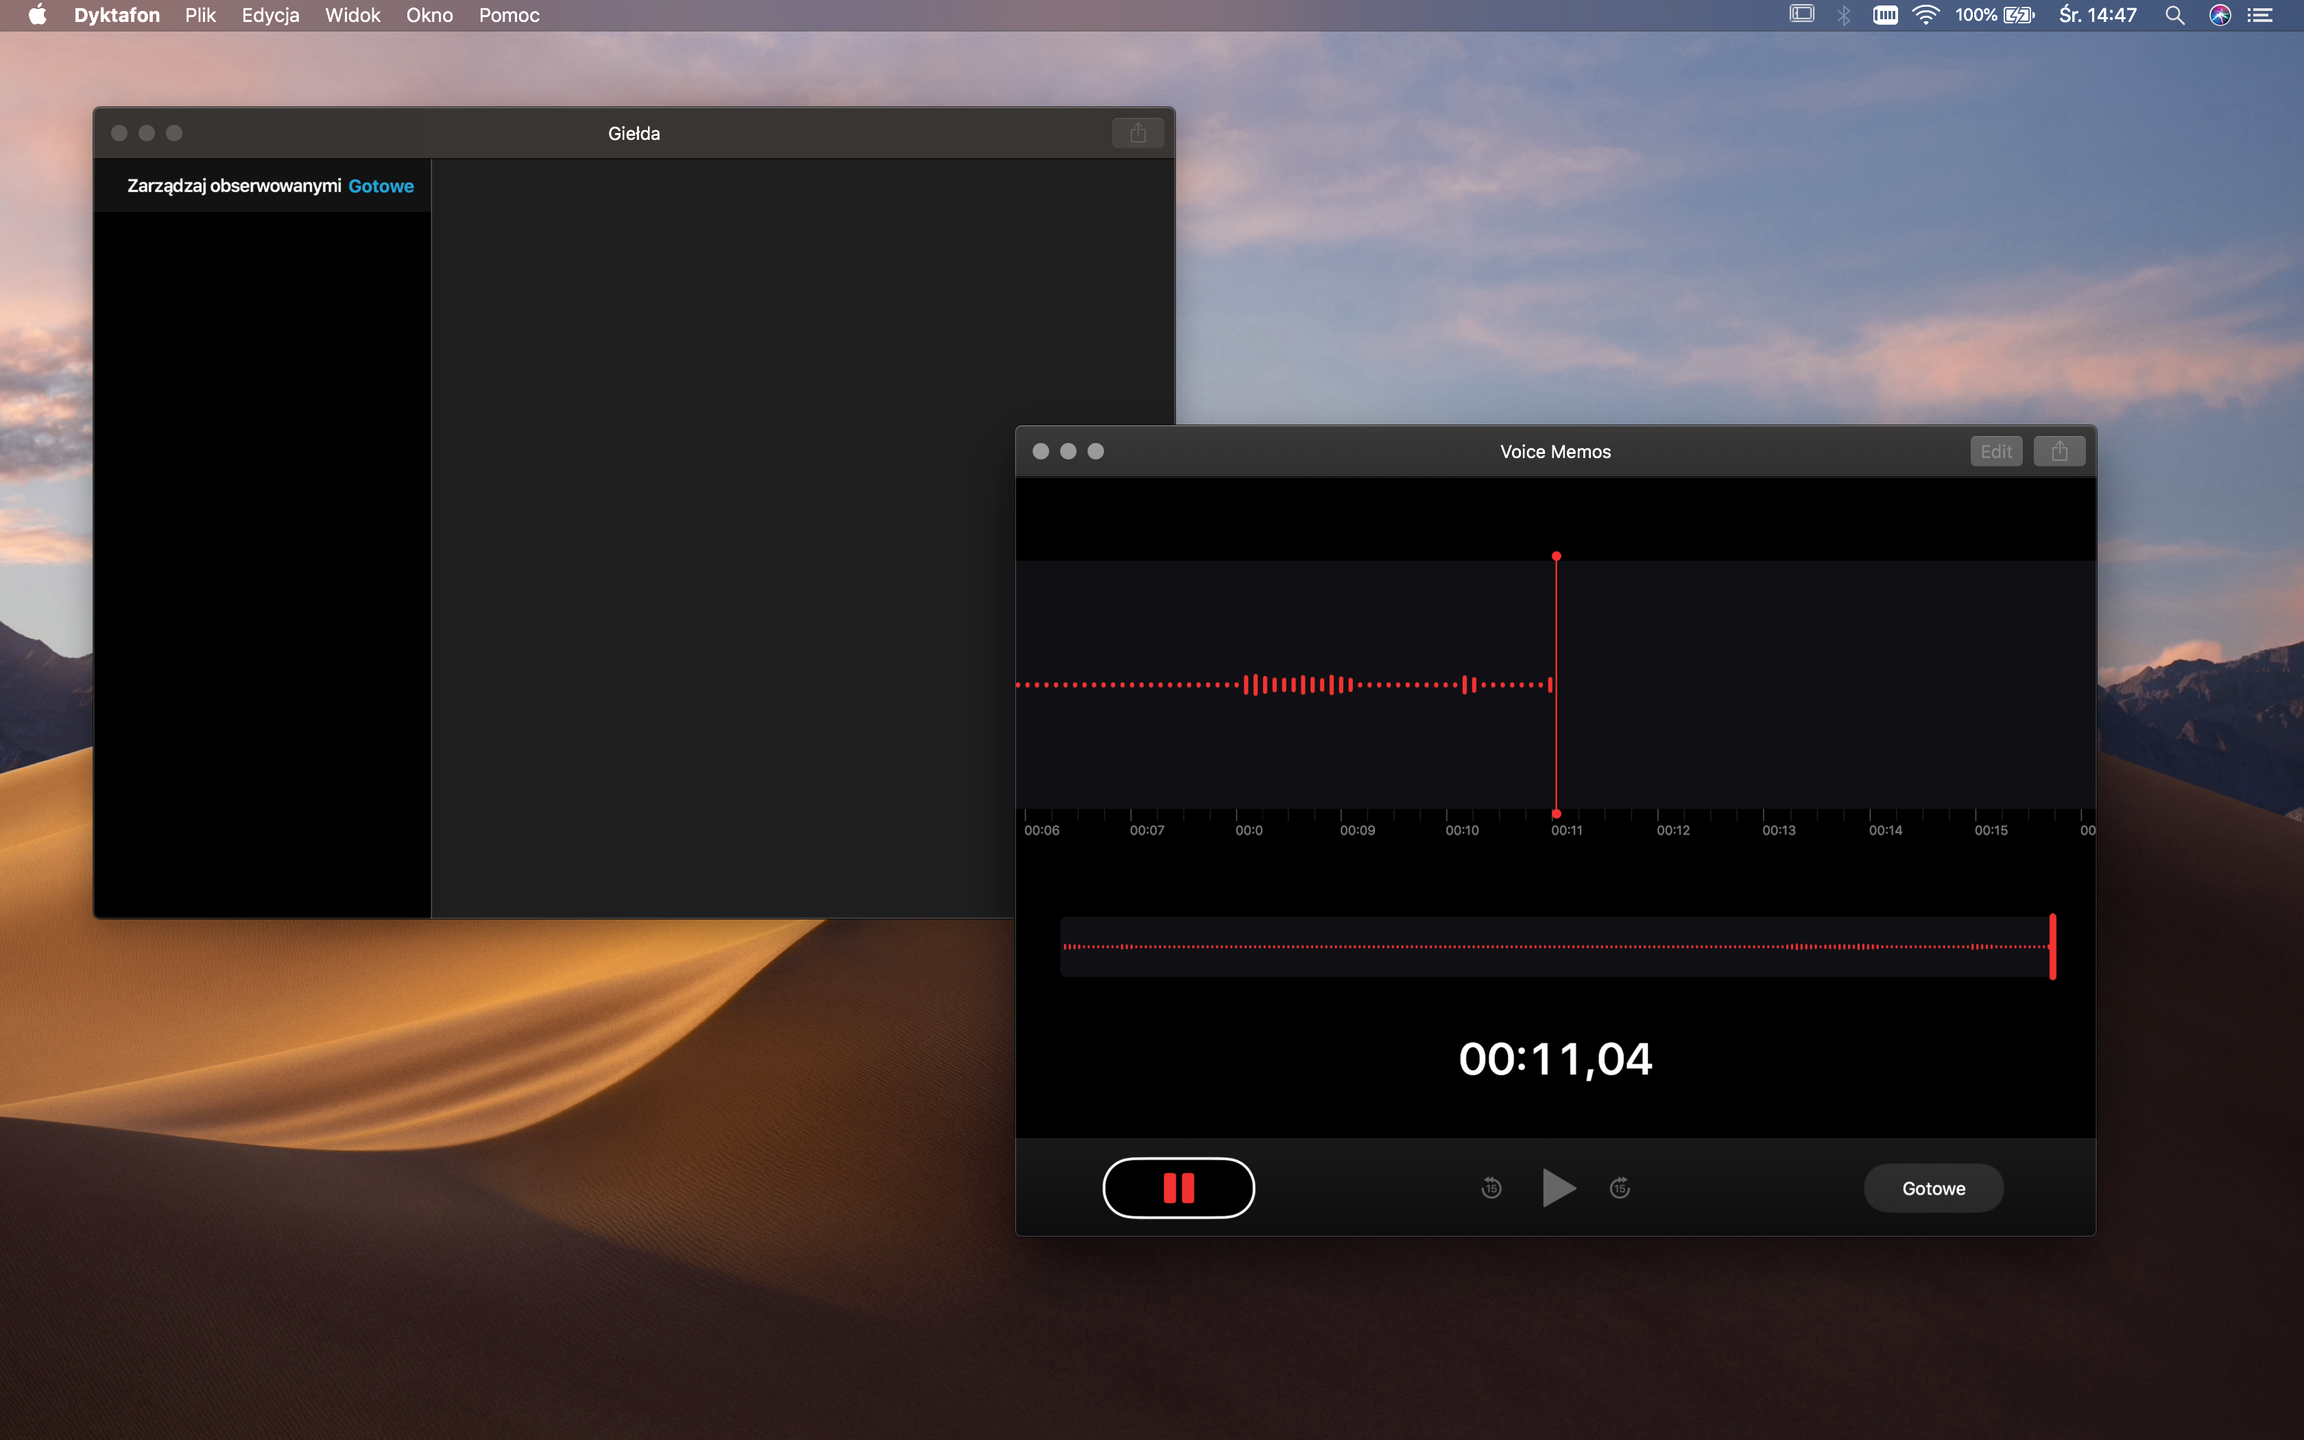Click Gotowe link next to Zarządzaj obserwowanymi
The image size is (2304, 1440).
point(381,186)
